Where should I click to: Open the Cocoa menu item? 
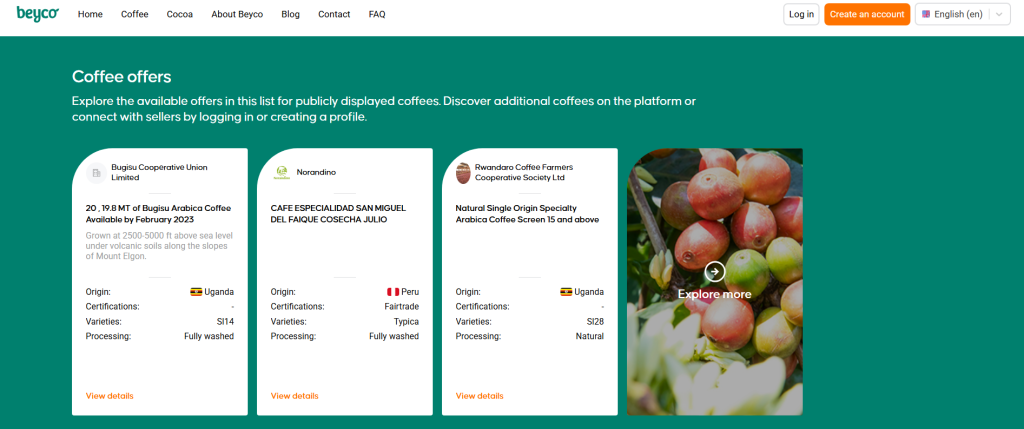tap(180, 14)
